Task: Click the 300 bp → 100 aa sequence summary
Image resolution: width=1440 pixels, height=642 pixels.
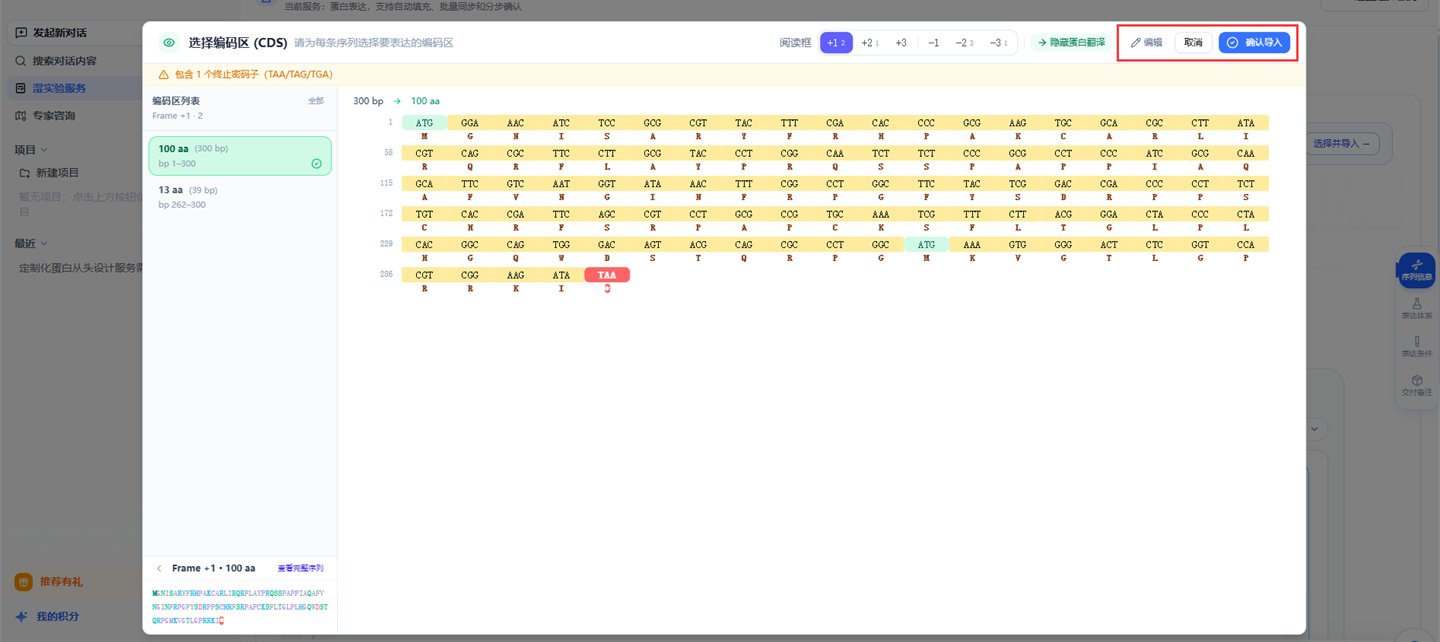Action: [396, 101]
